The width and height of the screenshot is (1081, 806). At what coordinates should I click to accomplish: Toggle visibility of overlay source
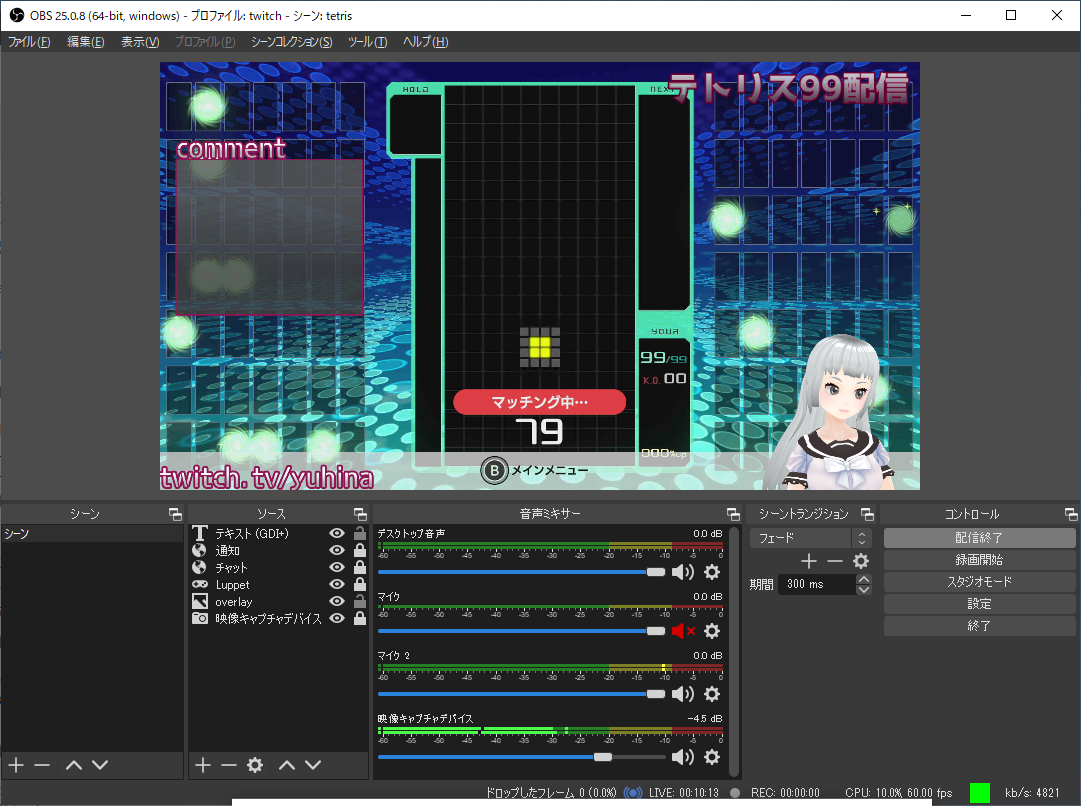(x=337, y=601)
